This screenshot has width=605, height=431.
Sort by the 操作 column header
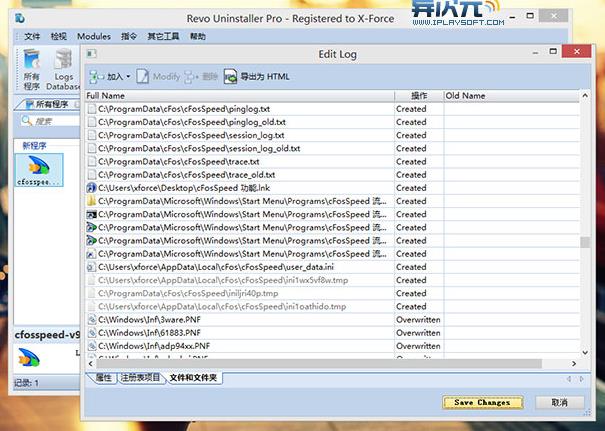pos(419,96)
